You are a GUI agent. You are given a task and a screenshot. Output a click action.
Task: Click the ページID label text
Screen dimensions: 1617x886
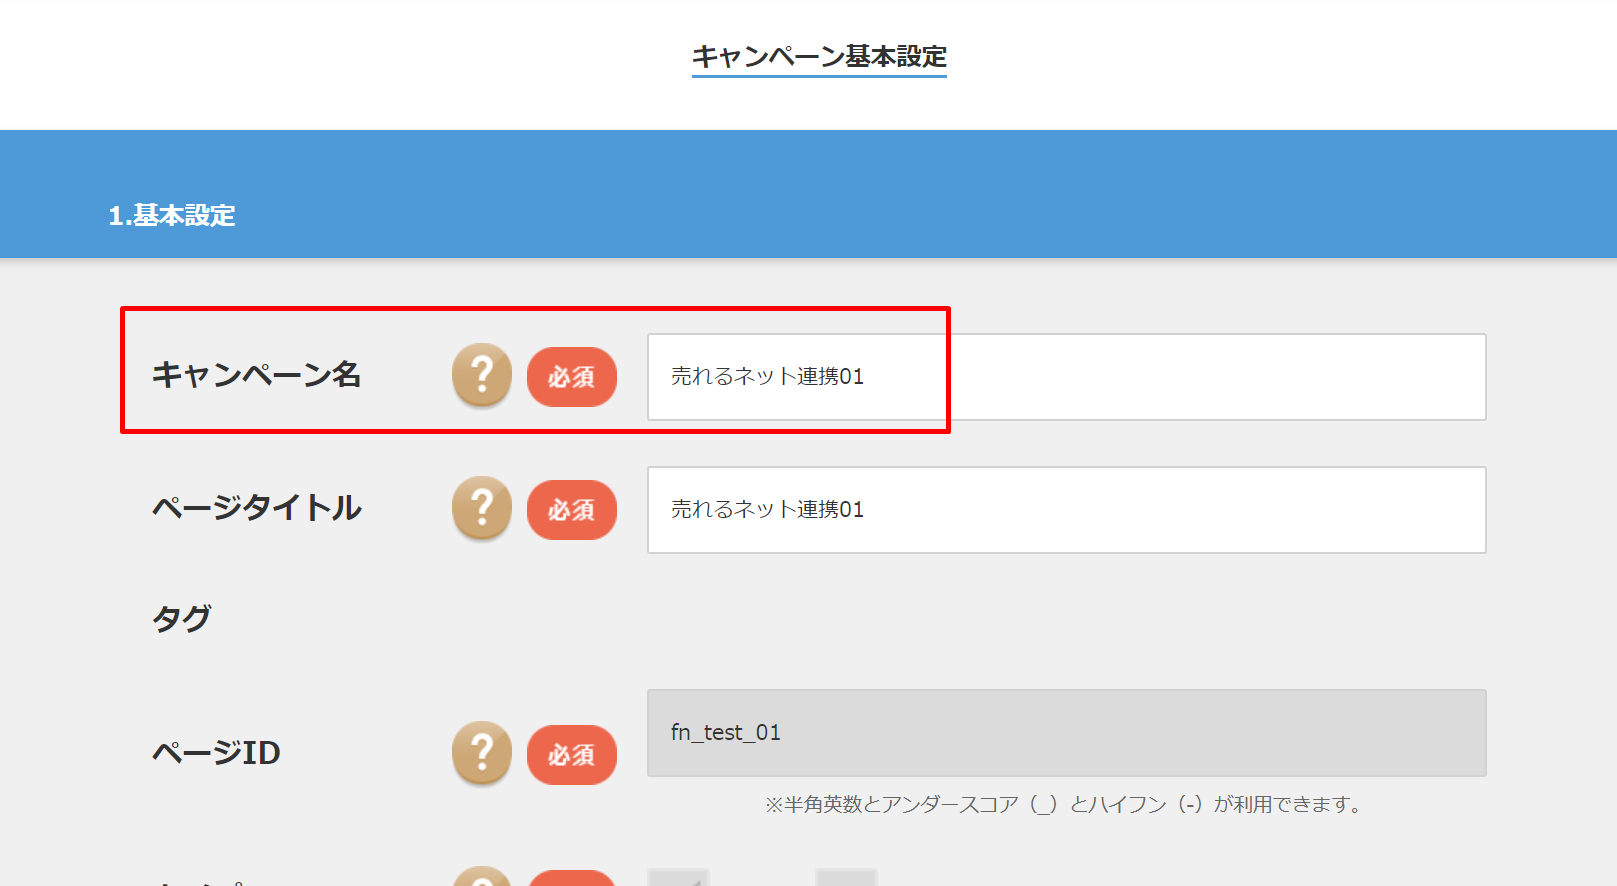point(216,753)
